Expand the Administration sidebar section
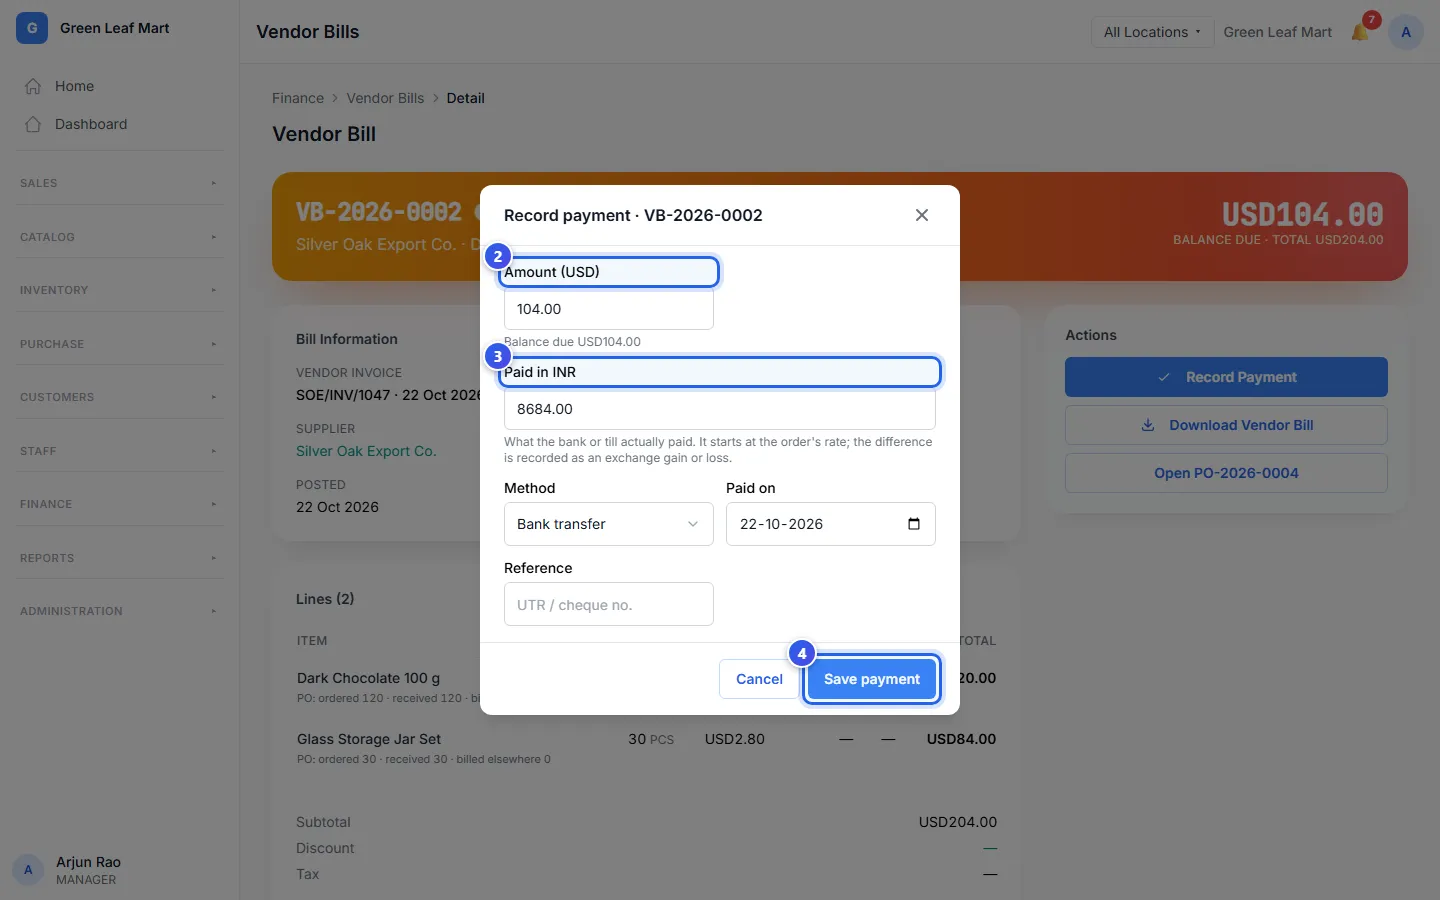This screenshot has height=900, width=1440. coord(120,611)
